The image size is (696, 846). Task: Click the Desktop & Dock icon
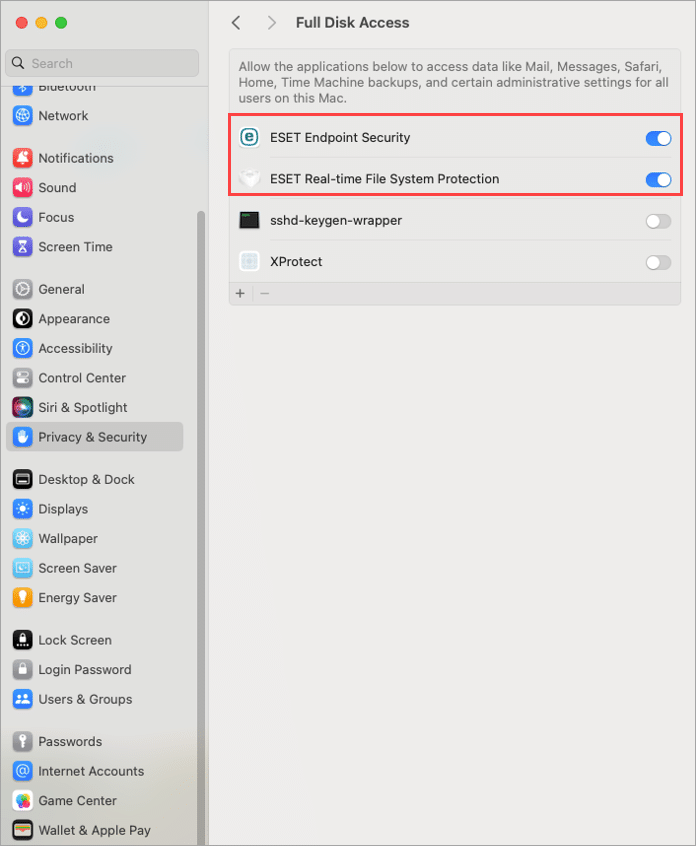click(x=23, y=479)
